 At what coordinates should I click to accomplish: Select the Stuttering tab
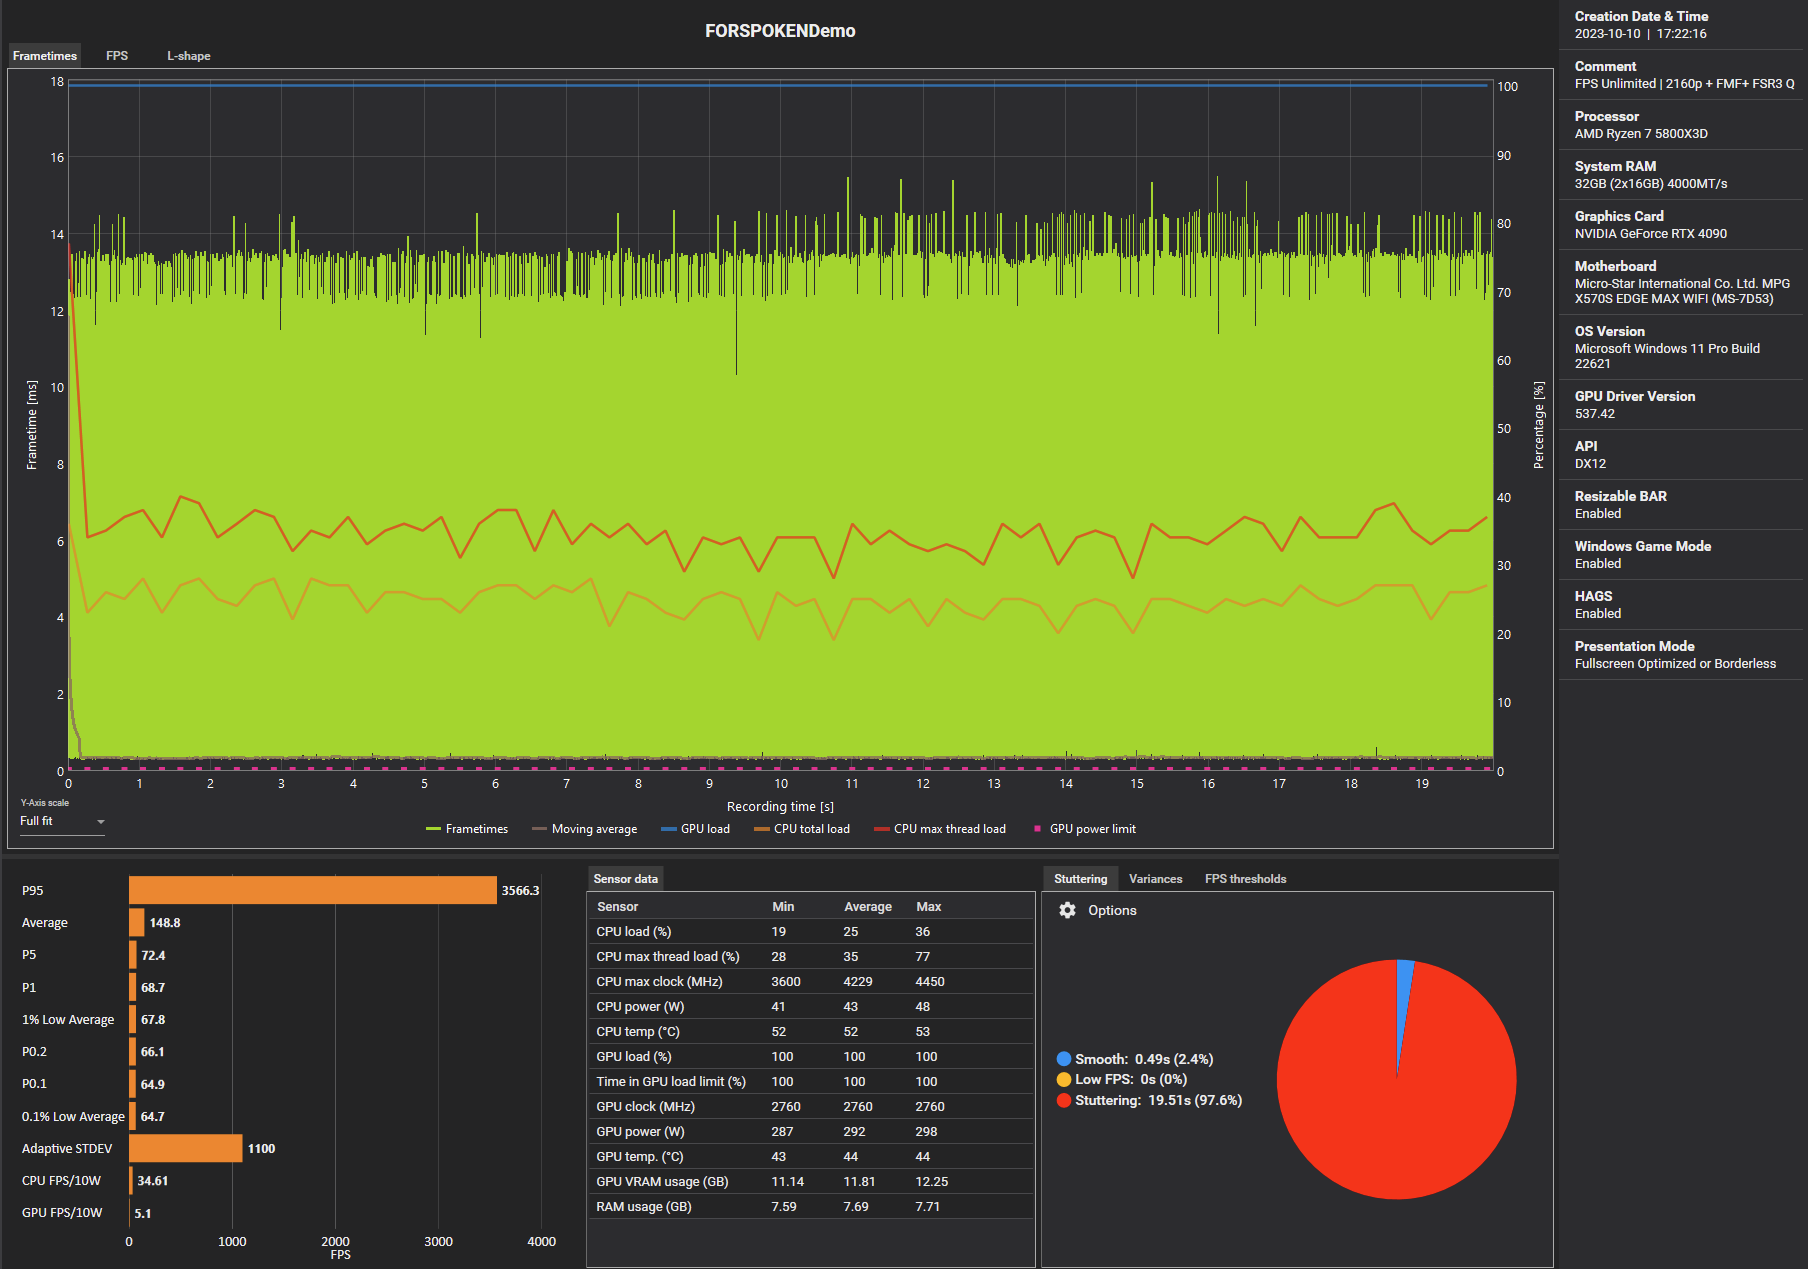click(x=1080, y=879)
